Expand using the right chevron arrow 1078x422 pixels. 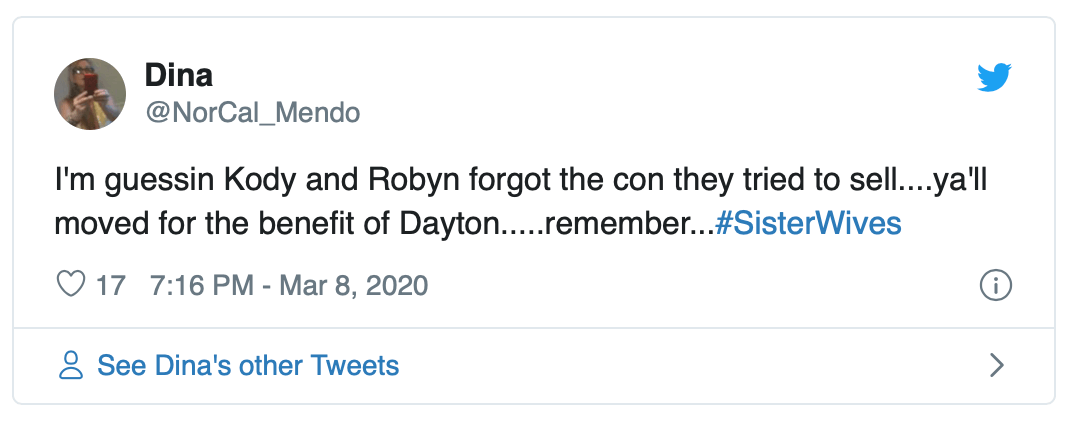click(996, 366)
